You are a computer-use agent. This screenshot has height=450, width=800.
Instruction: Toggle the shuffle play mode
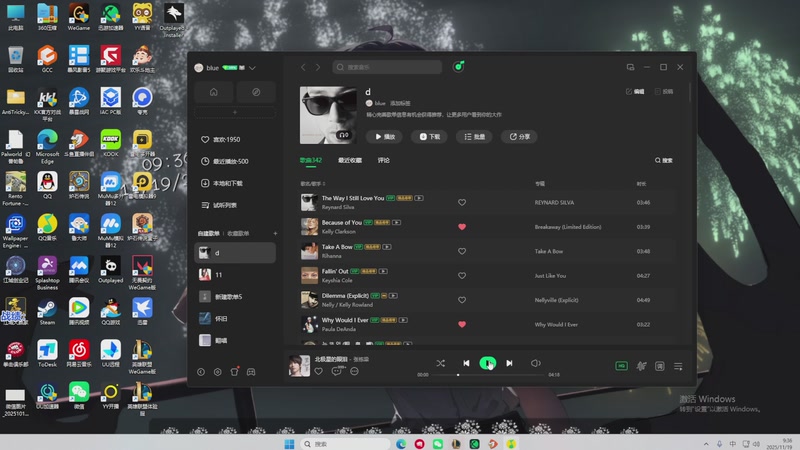[x=440, y=363]
